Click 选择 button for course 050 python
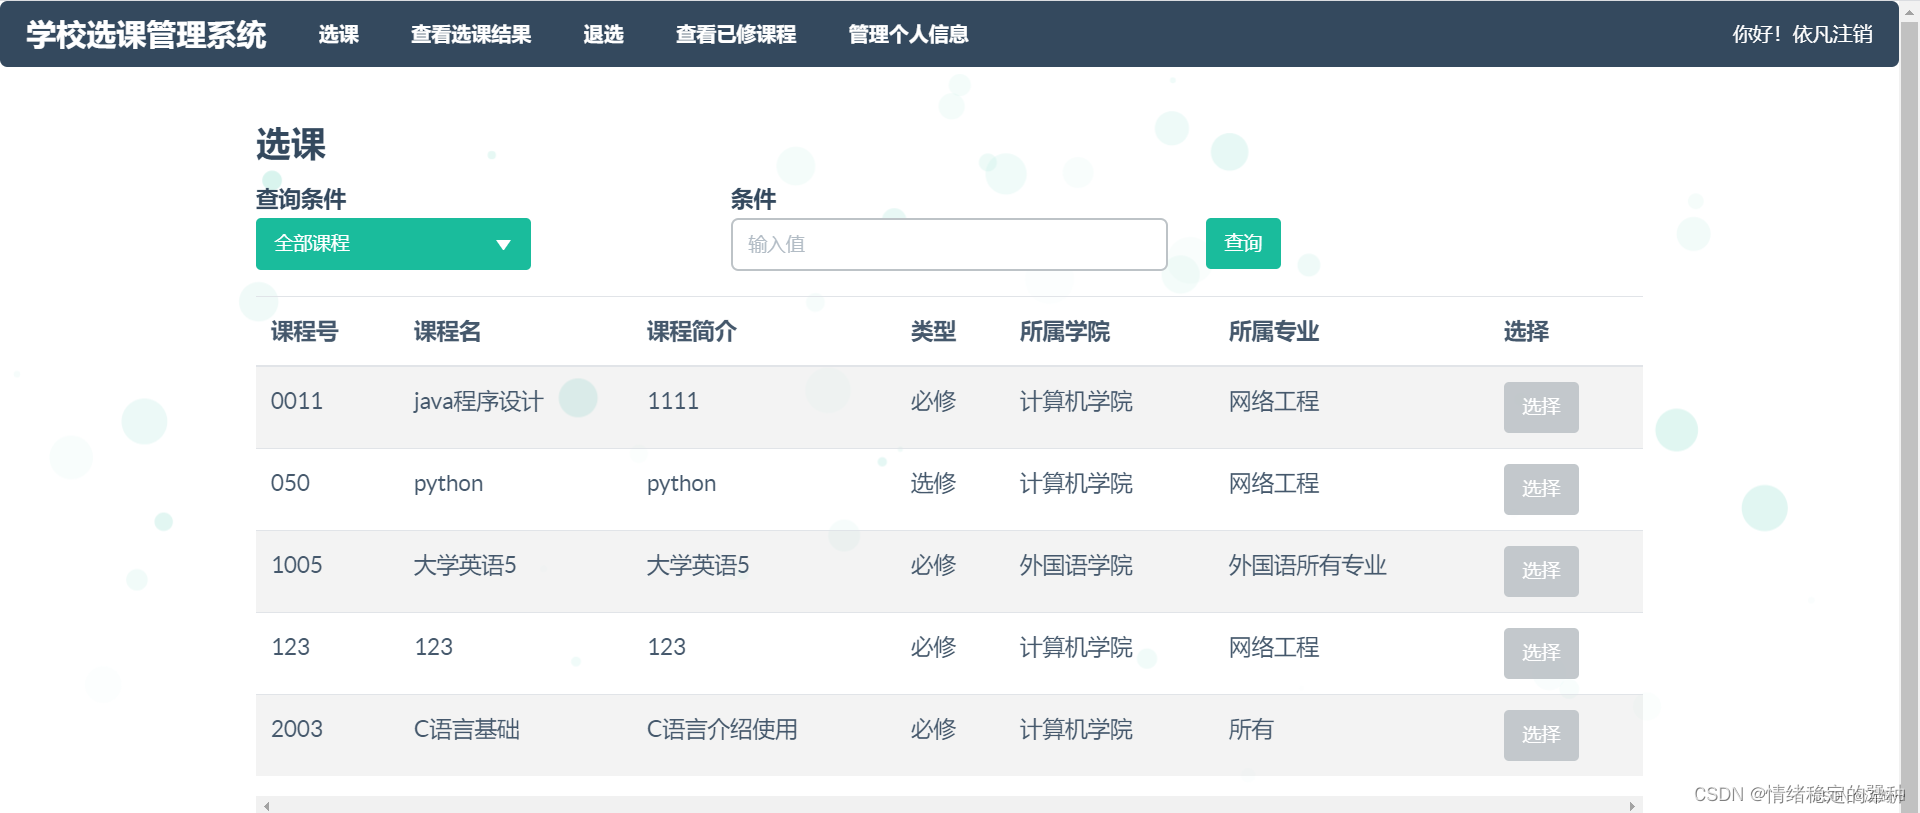1920x813 pixels. tap(1541, 489)
